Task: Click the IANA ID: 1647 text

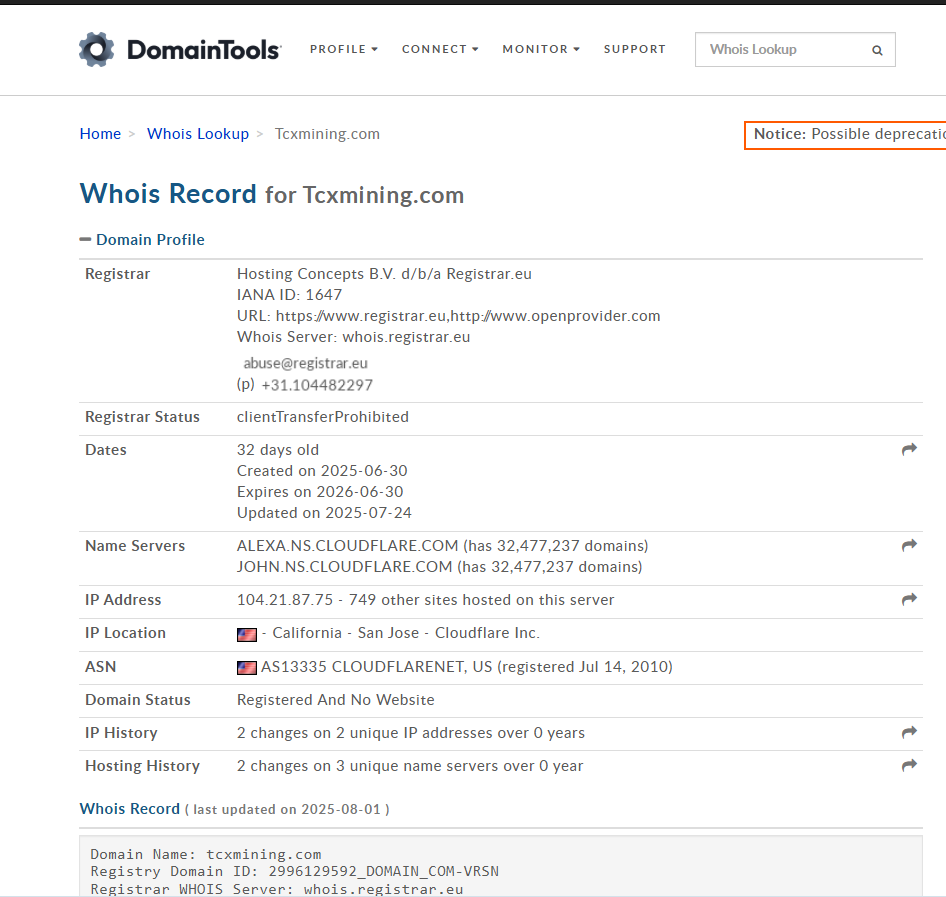Action: [290, 294]
